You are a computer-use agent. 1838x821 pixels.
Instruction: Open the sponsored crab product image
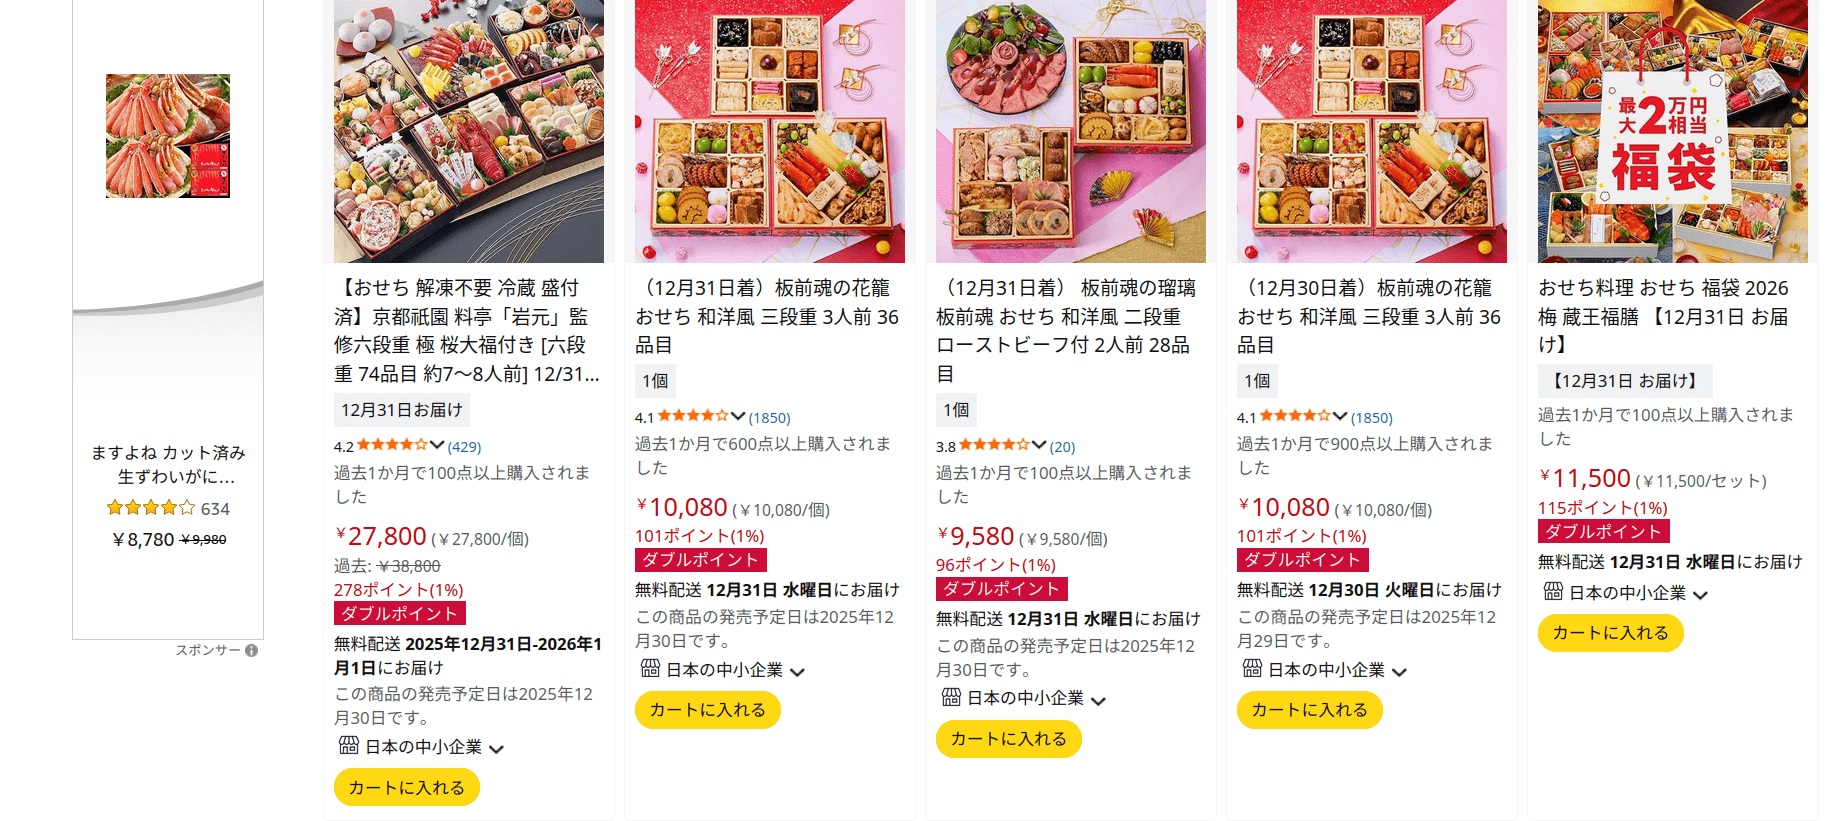click(168, 136)
